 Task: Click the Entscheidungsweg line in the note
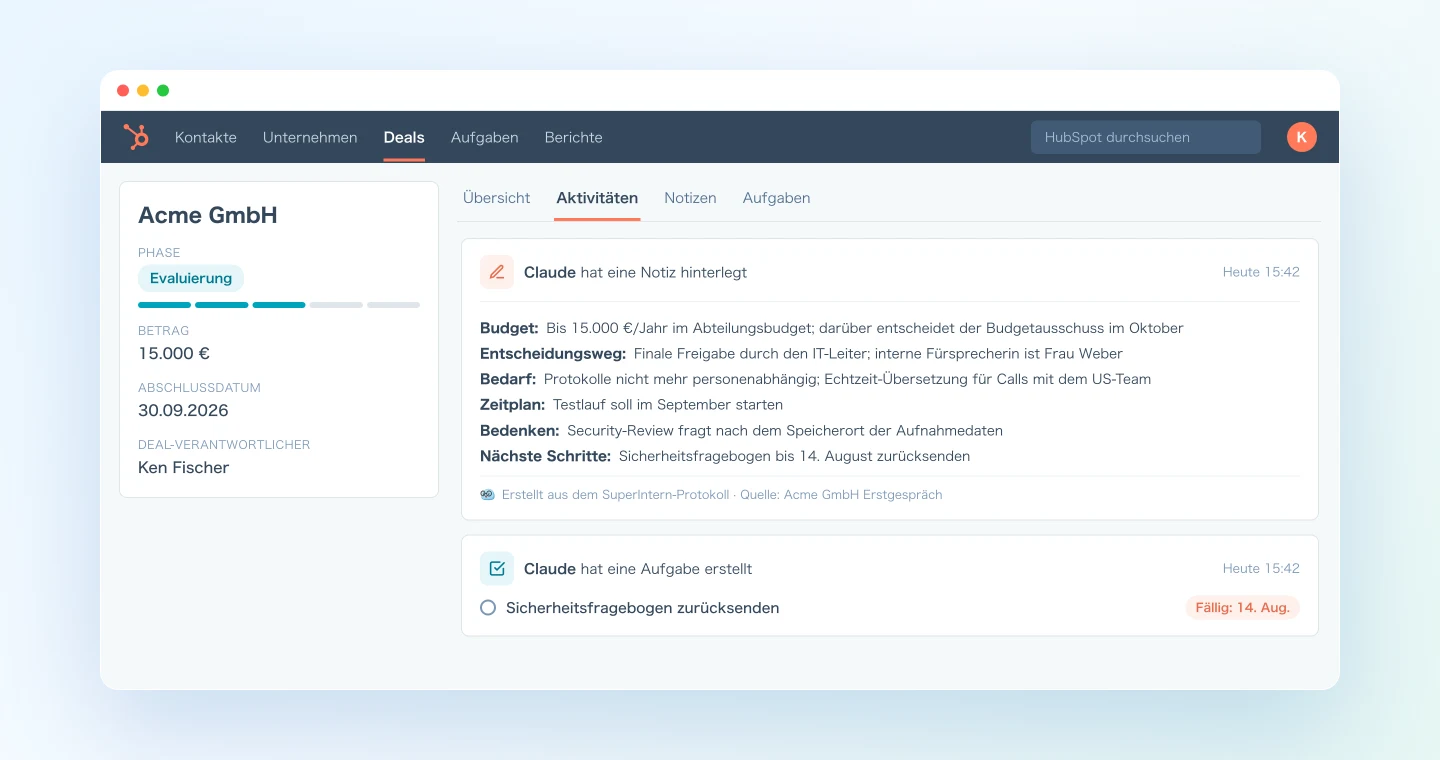click(801, 353)
